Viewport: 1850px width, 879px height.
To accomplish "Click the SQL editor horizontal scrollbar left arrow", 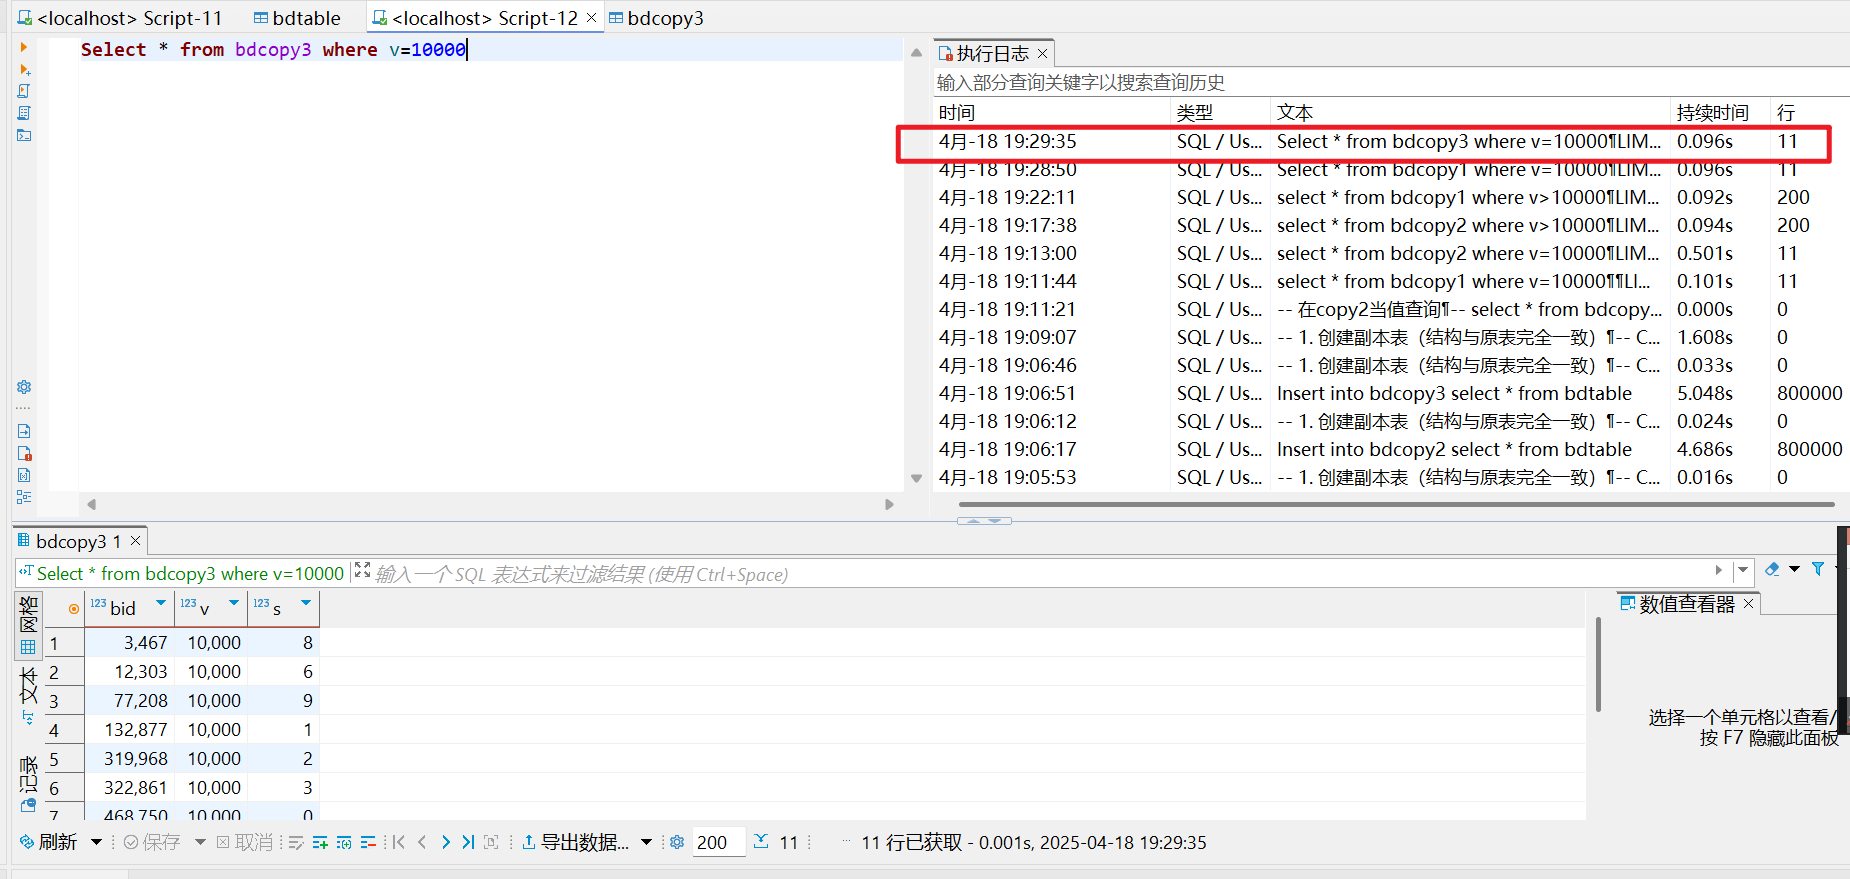I will coord(92,504).
